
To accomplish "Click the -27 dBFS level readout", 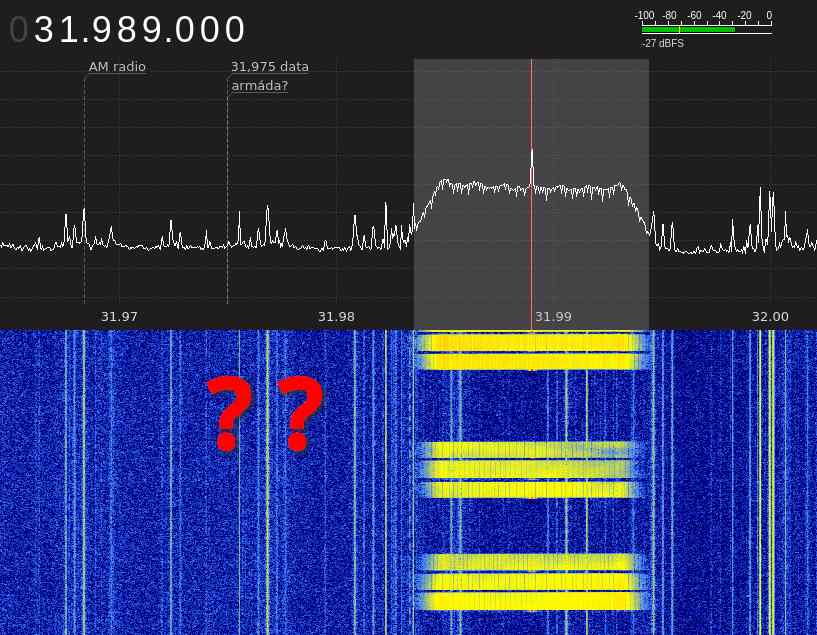I will (x=662, y=44).
